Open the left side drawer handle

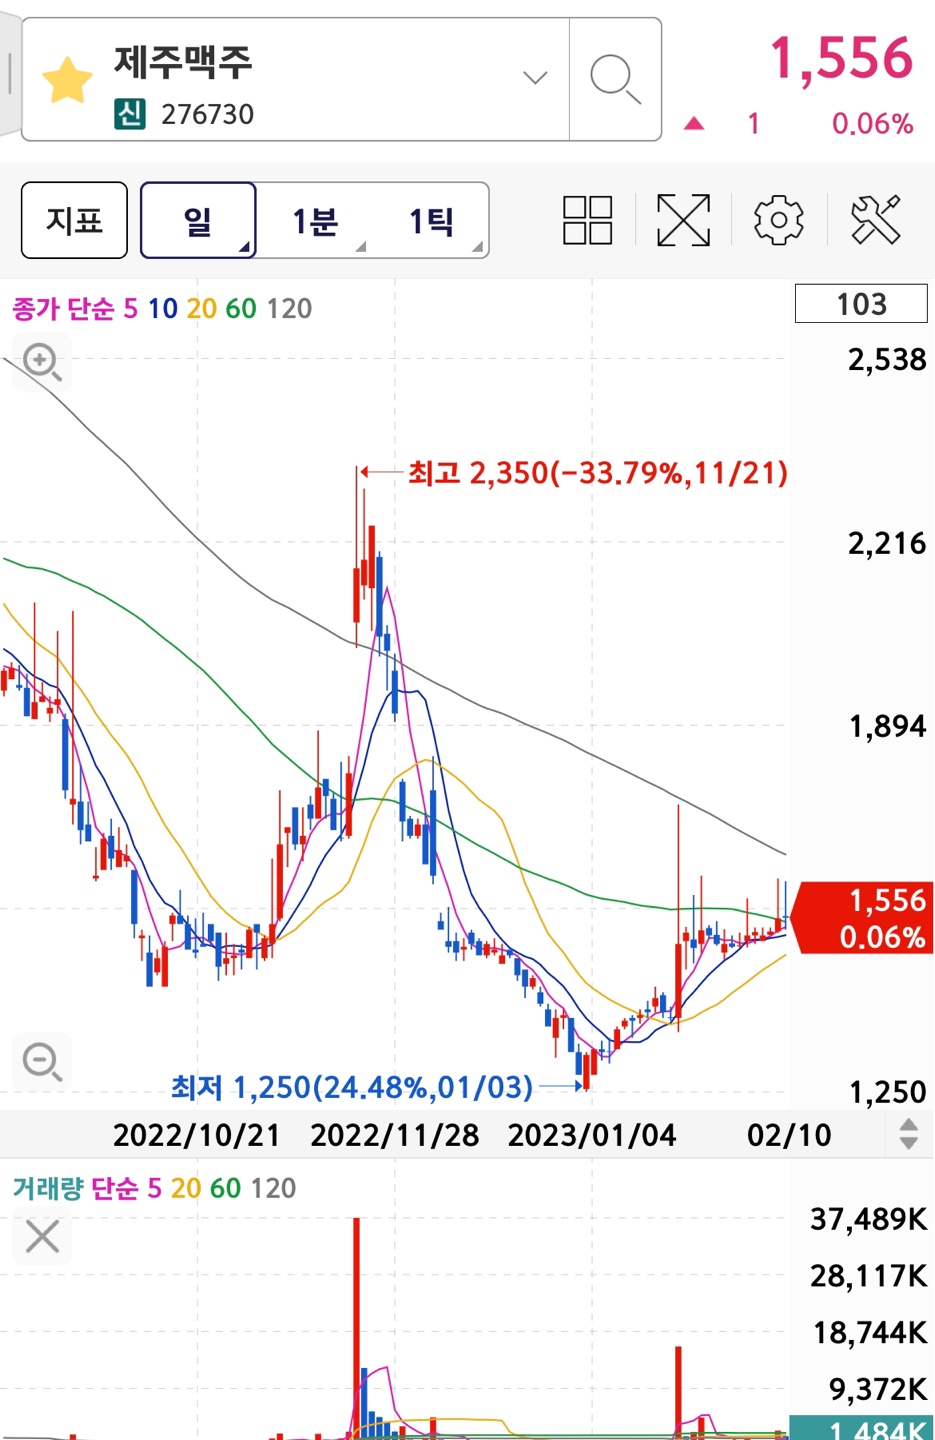click(9, 75)
